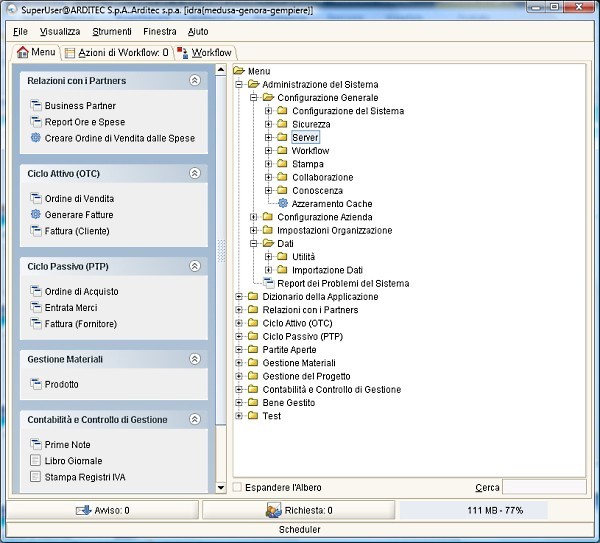The height and width of the screenshot is (543, 600).
Task: Click the Report dei Problemi del Sistema icon
Action: click(268, 283)
